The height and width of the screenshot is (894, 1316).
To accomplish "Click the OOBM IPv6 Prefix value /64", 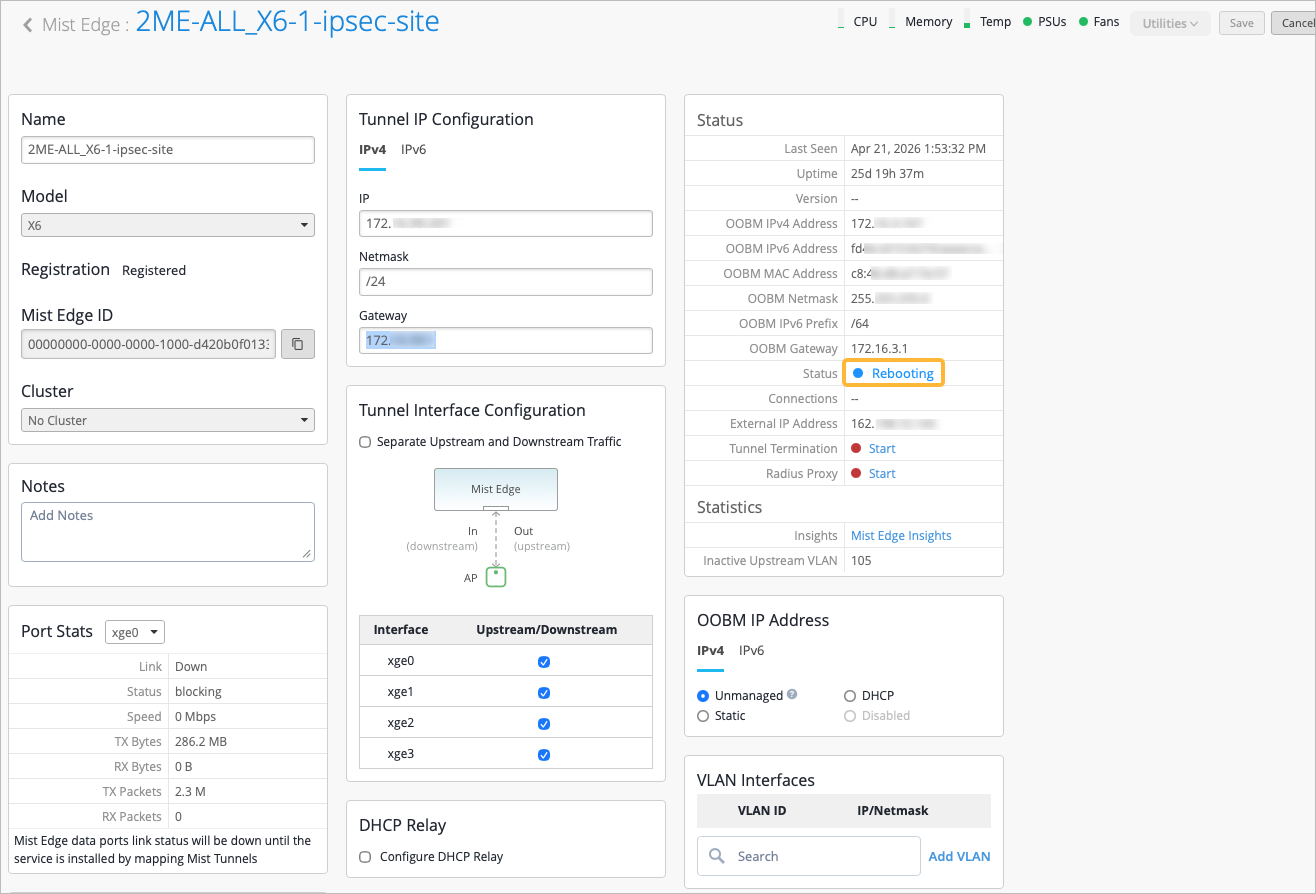I will [x=860, y=323].
